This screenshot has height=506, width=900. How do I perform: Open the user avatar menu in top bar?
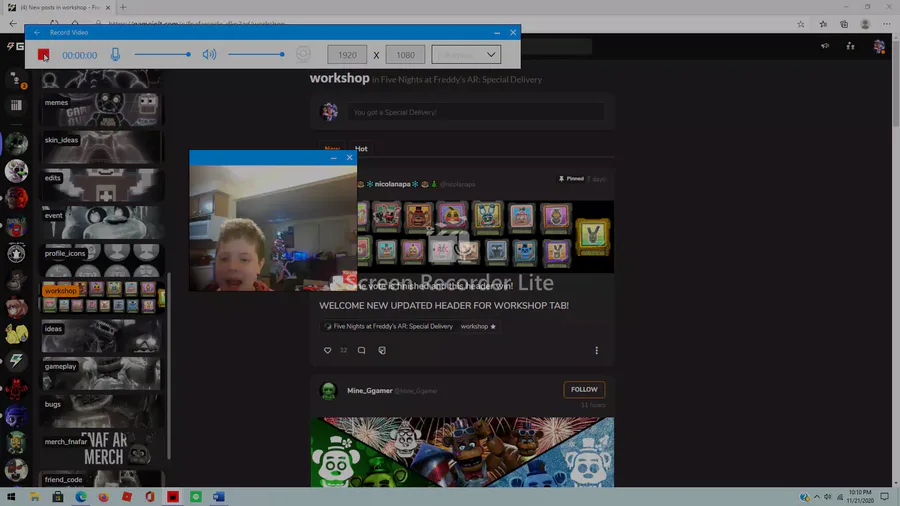point(878,46)
